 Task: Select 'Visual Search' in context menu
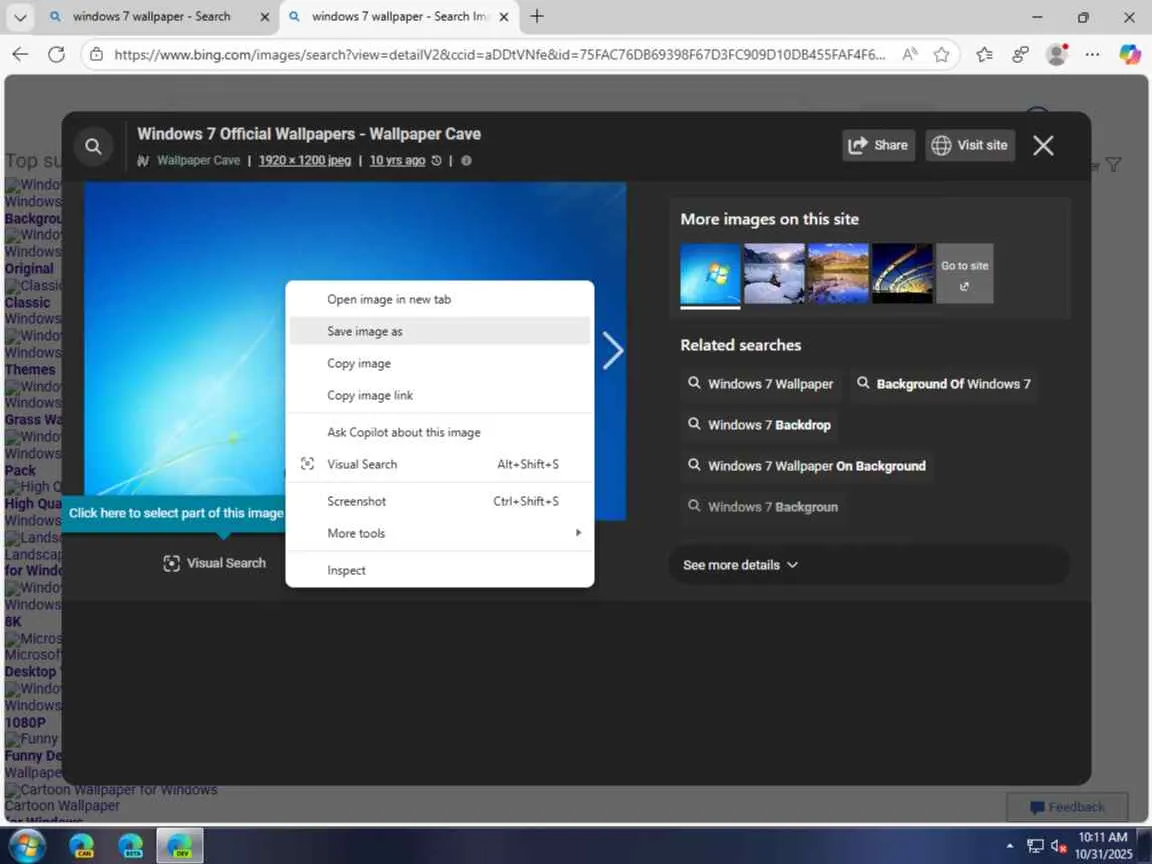click(440, 464)
